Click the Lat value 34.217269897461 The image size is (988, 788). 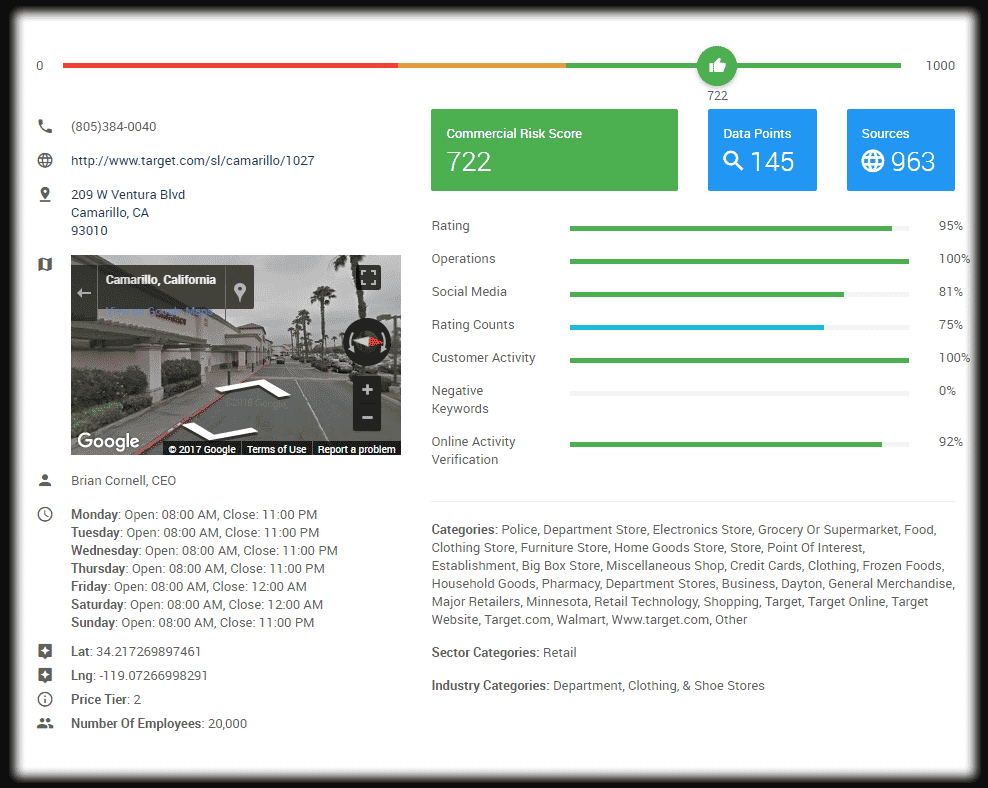pyautogui.click(x=148, y=651)
